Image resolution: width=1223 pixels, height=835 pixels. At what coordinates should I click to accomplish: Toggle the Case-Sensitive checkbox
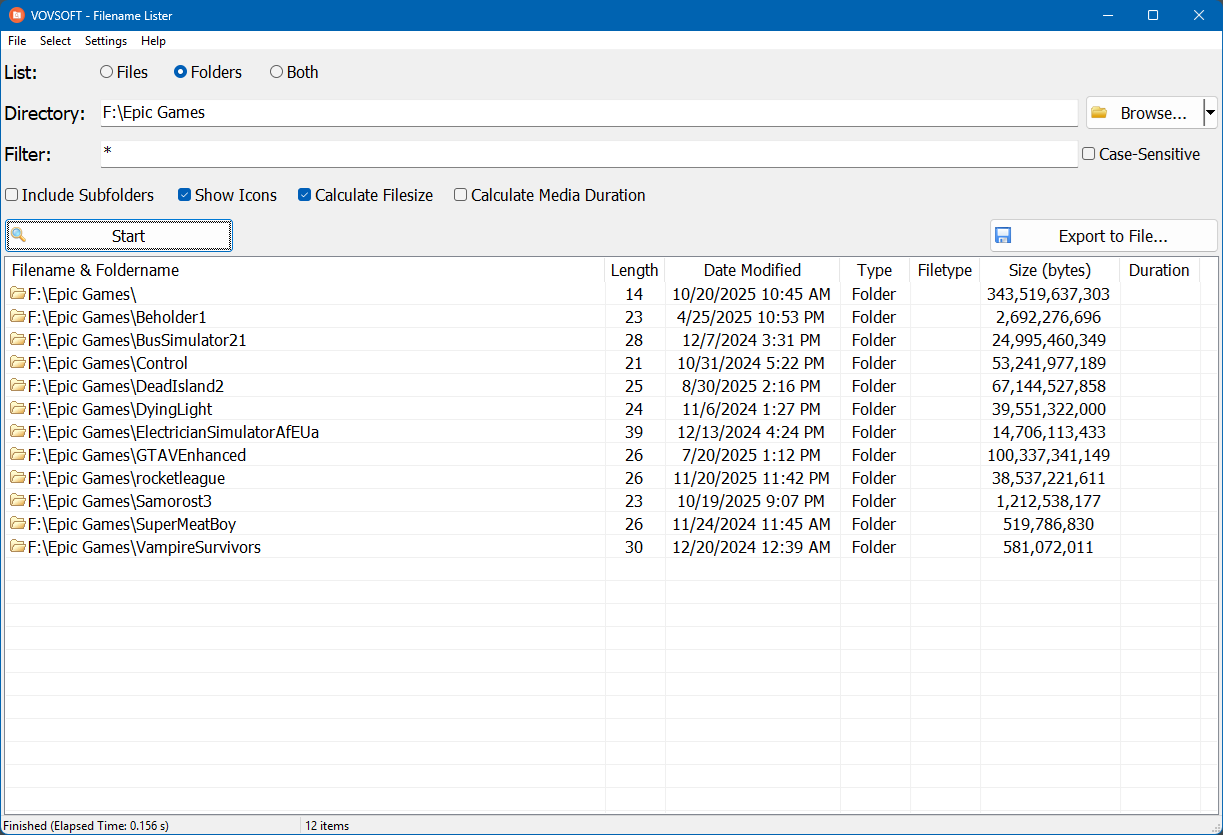(1089, 154)
